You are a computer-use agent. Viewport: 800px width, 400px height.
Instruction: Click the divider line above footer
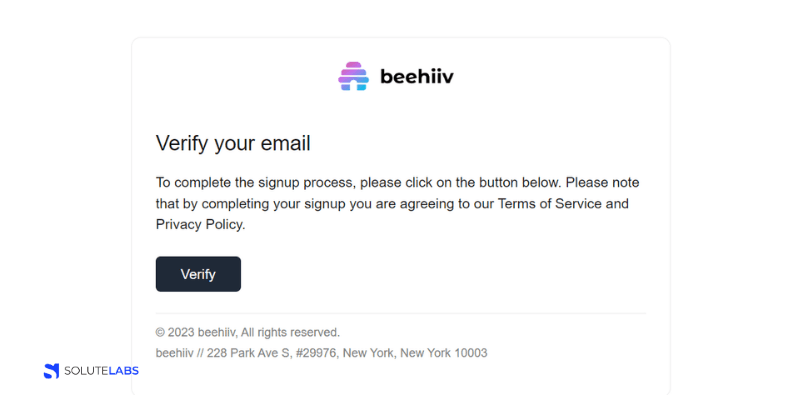point(400,313)
